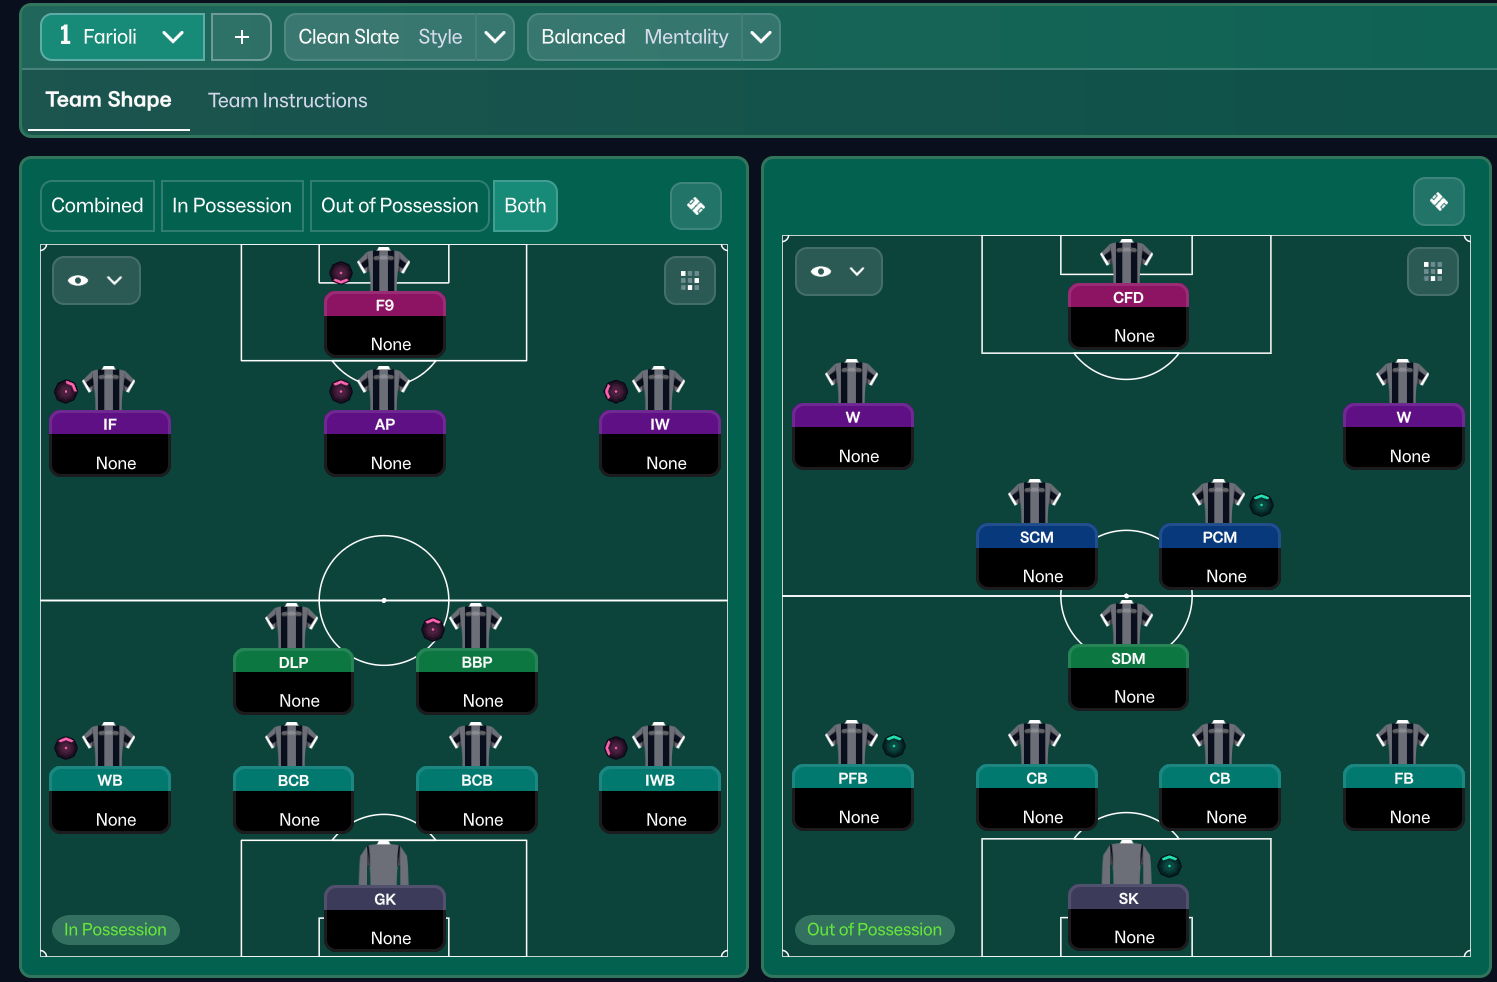Click the diamond icon in the right pitch panel

1438,202
